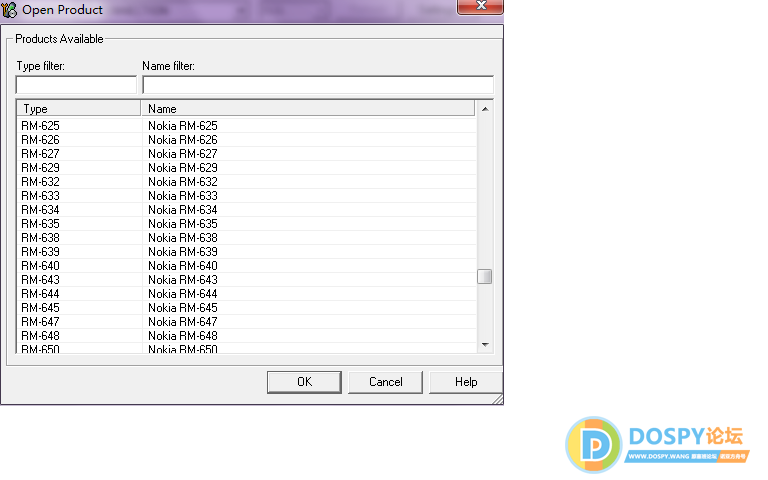Pick Nokia RM-635 from products

(x=183, y=224)
